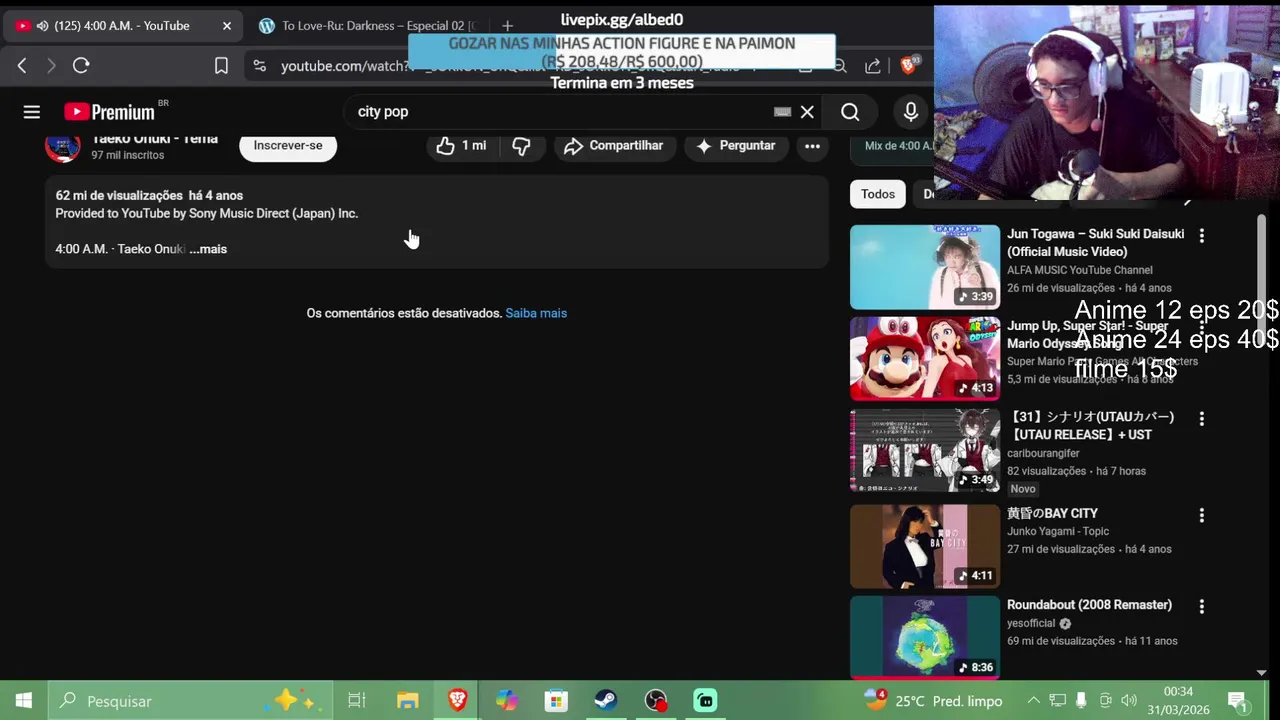Switch to the To Love-Ru: Darkness tab

coord(370,26)
